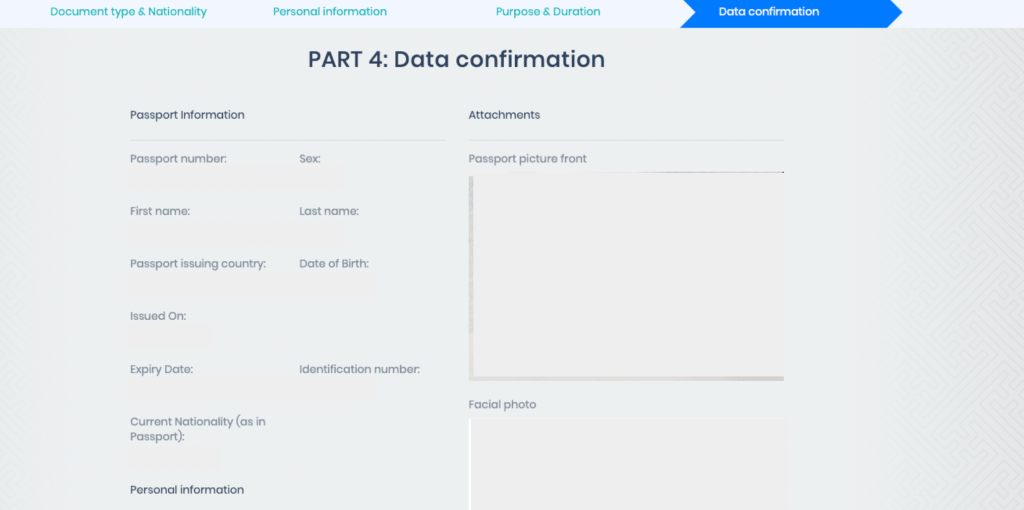The width and height of the screenshot is (1024, 510).
Task: Click the Date of Birth label
Action: click(x=334, y=264)
